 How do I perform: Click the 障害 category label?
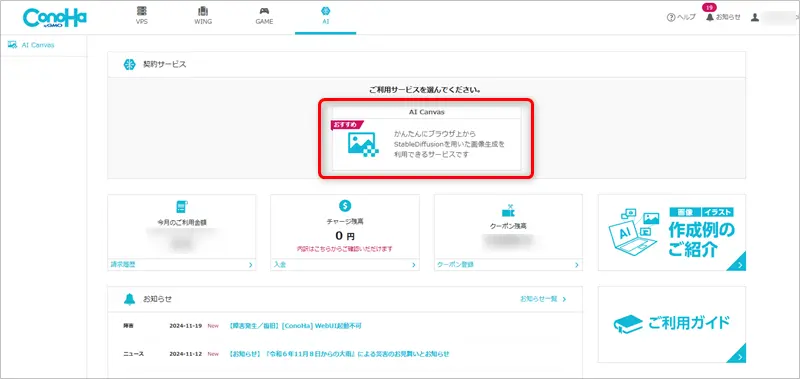128,325
